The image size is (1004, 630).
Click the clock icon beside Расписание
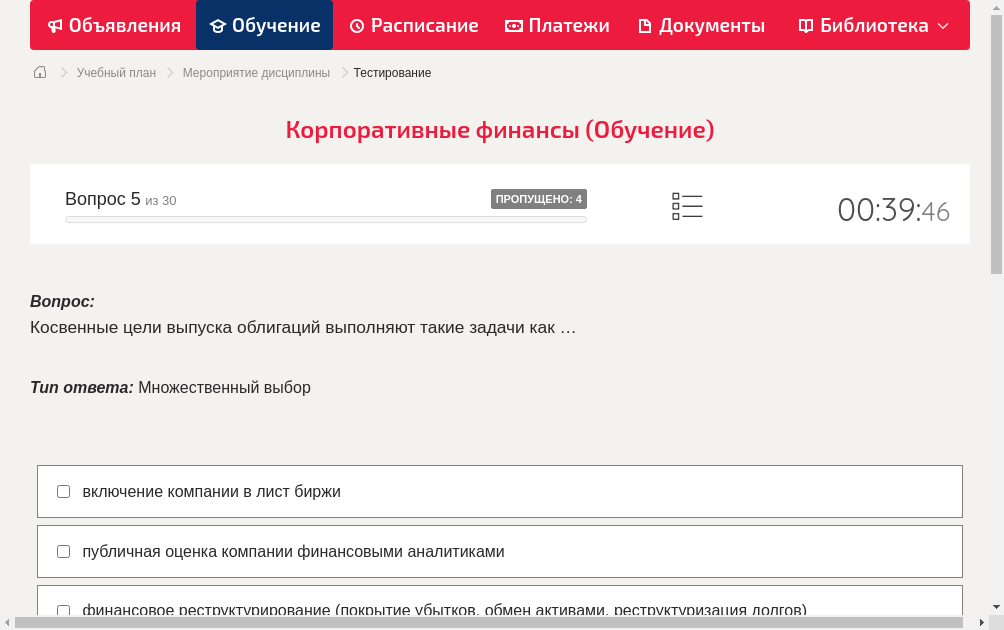coord(356,25)
